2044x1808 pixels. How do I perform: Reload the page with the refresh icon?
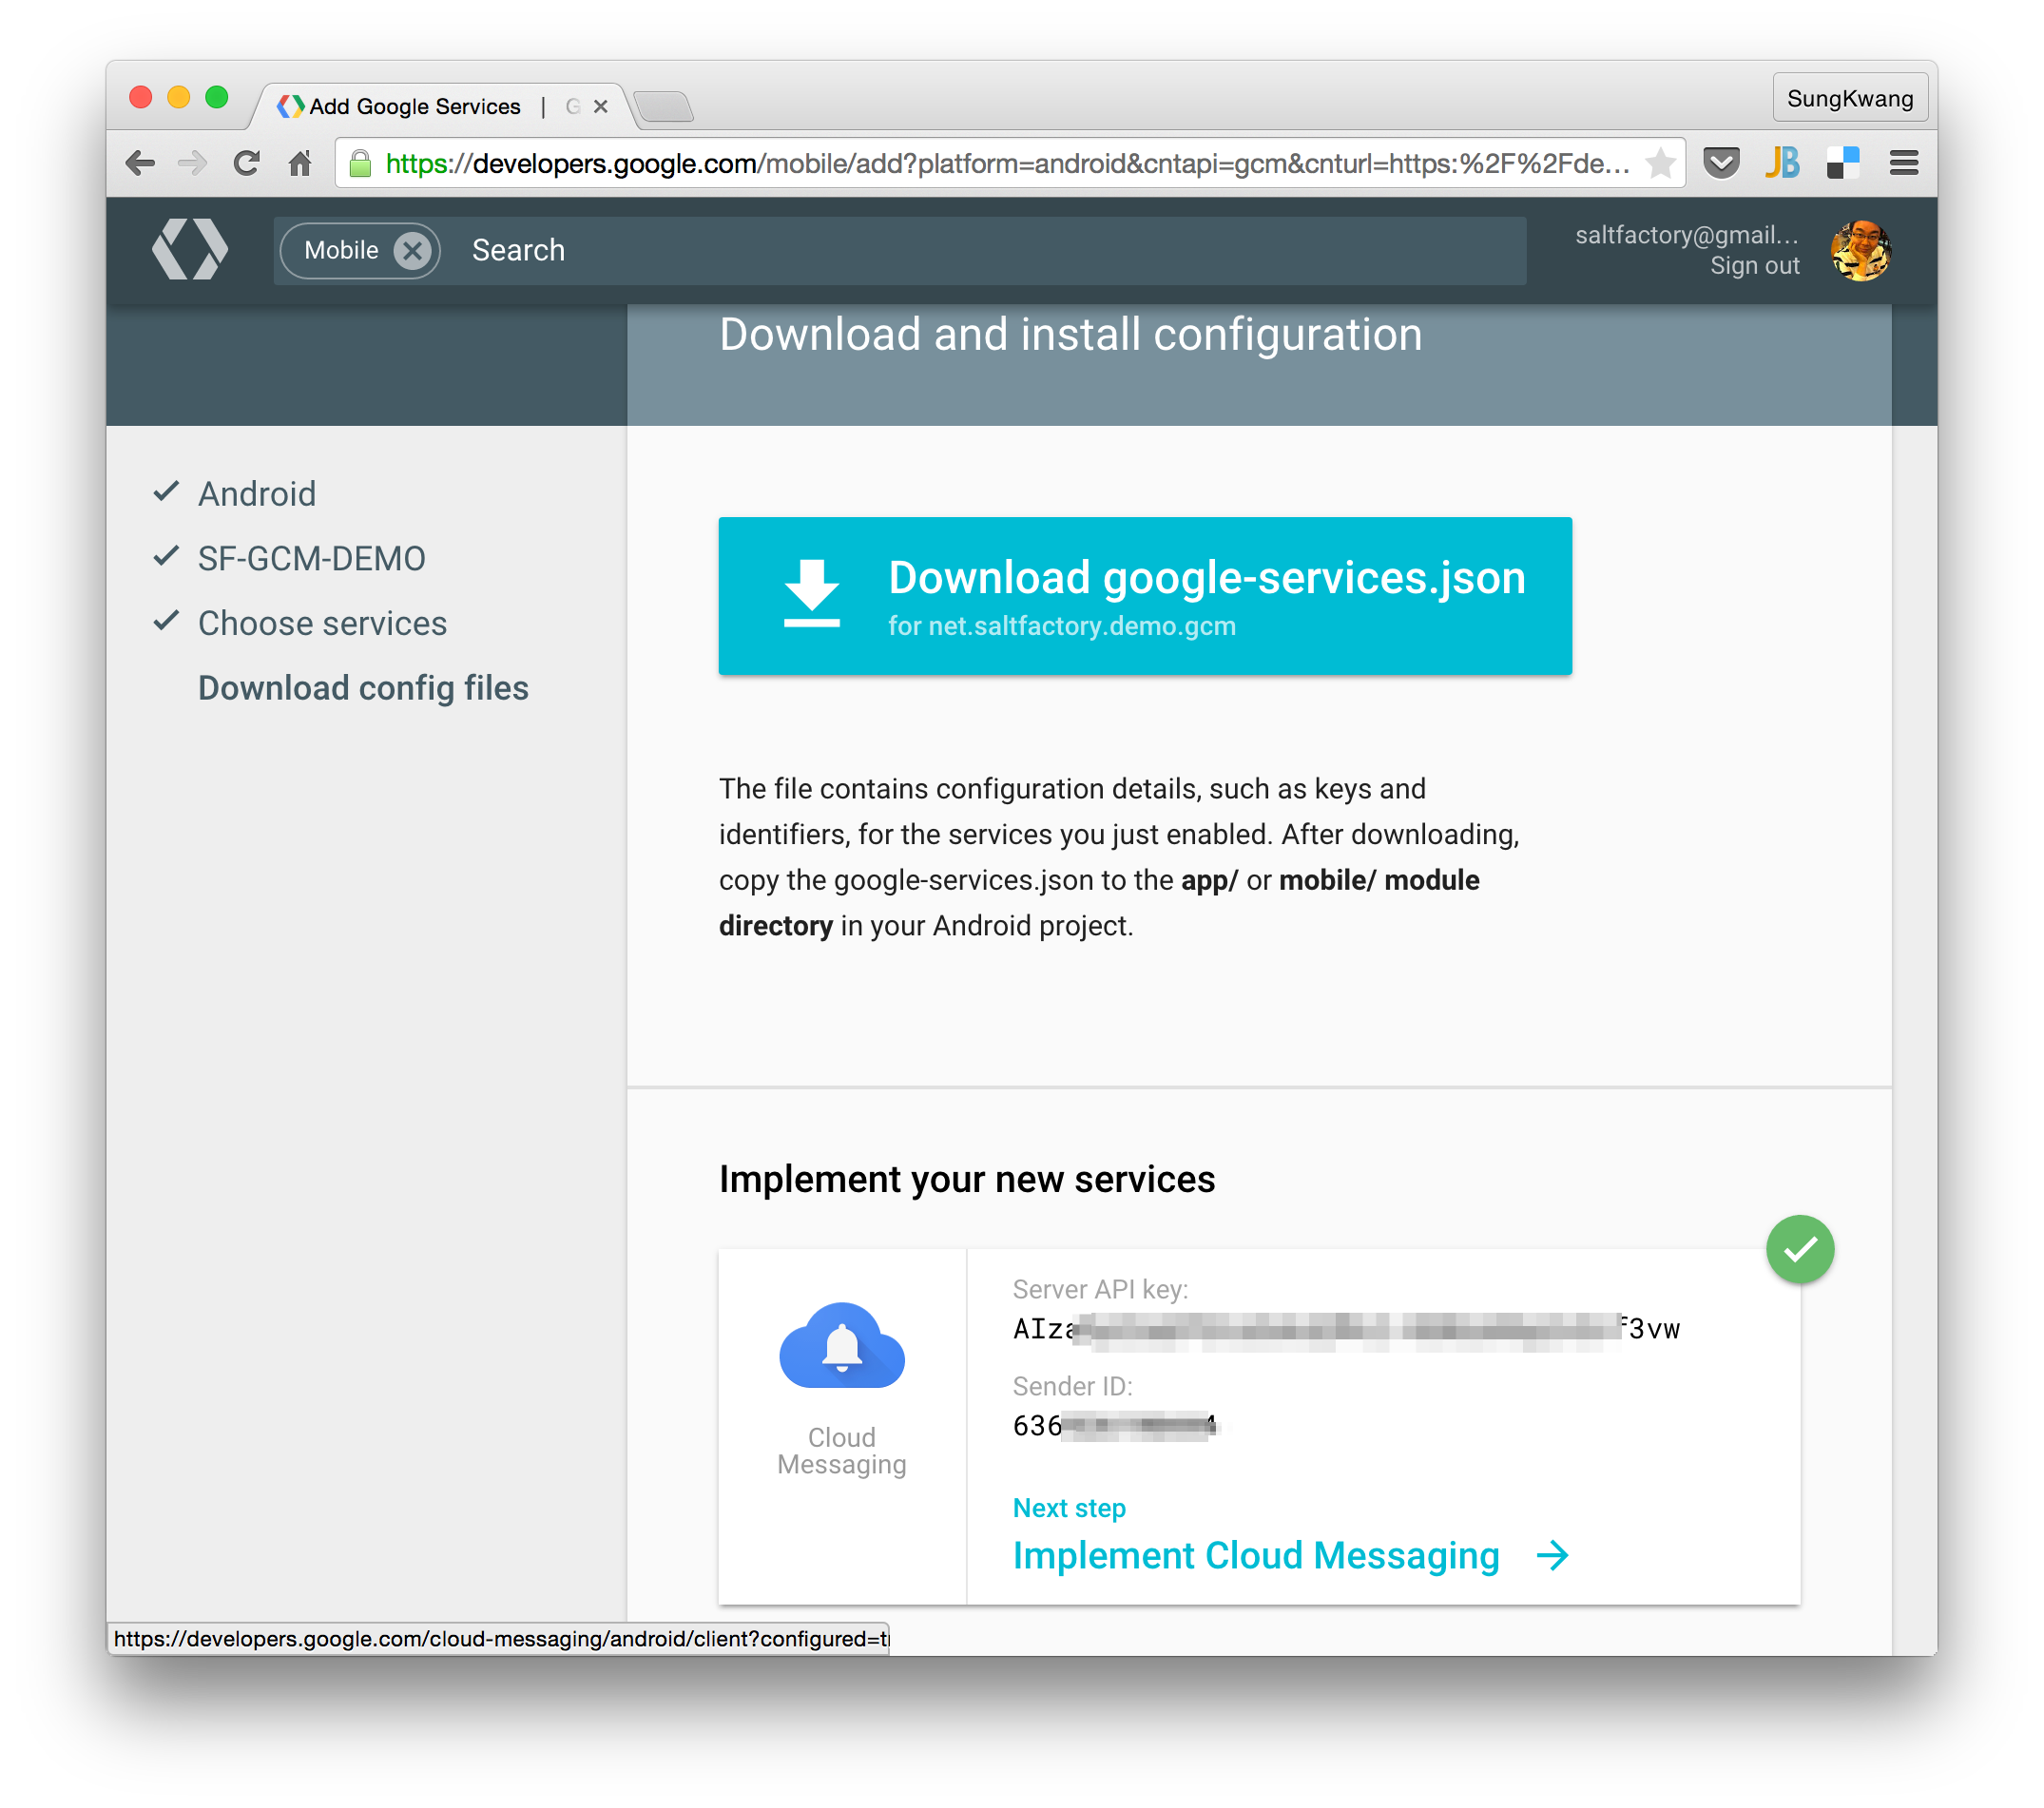246,163
